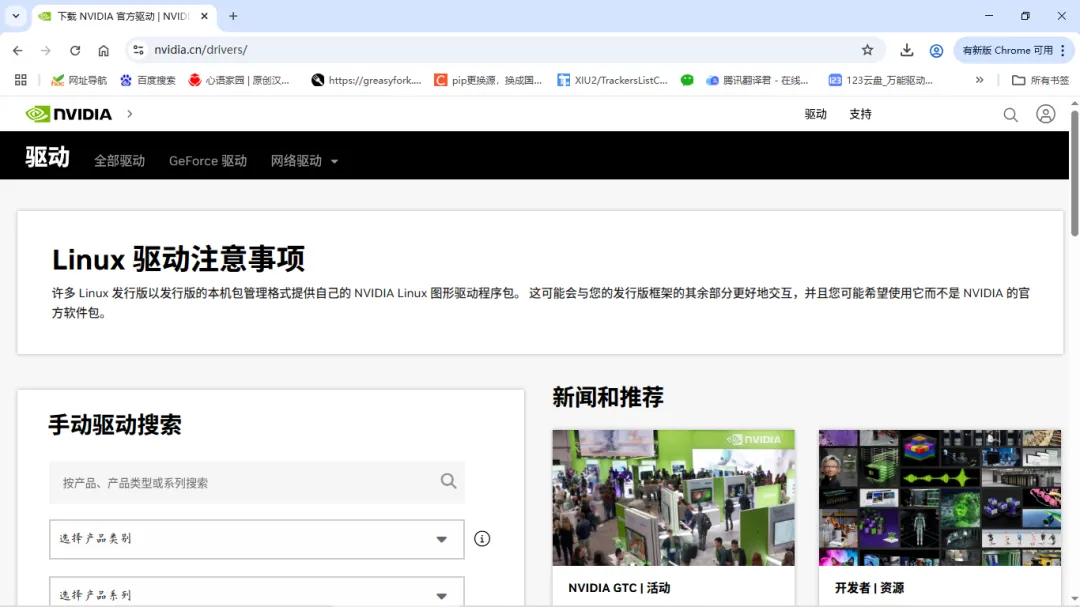Open the browser home page
This screenshot has height=607, width=1080.
103,50
